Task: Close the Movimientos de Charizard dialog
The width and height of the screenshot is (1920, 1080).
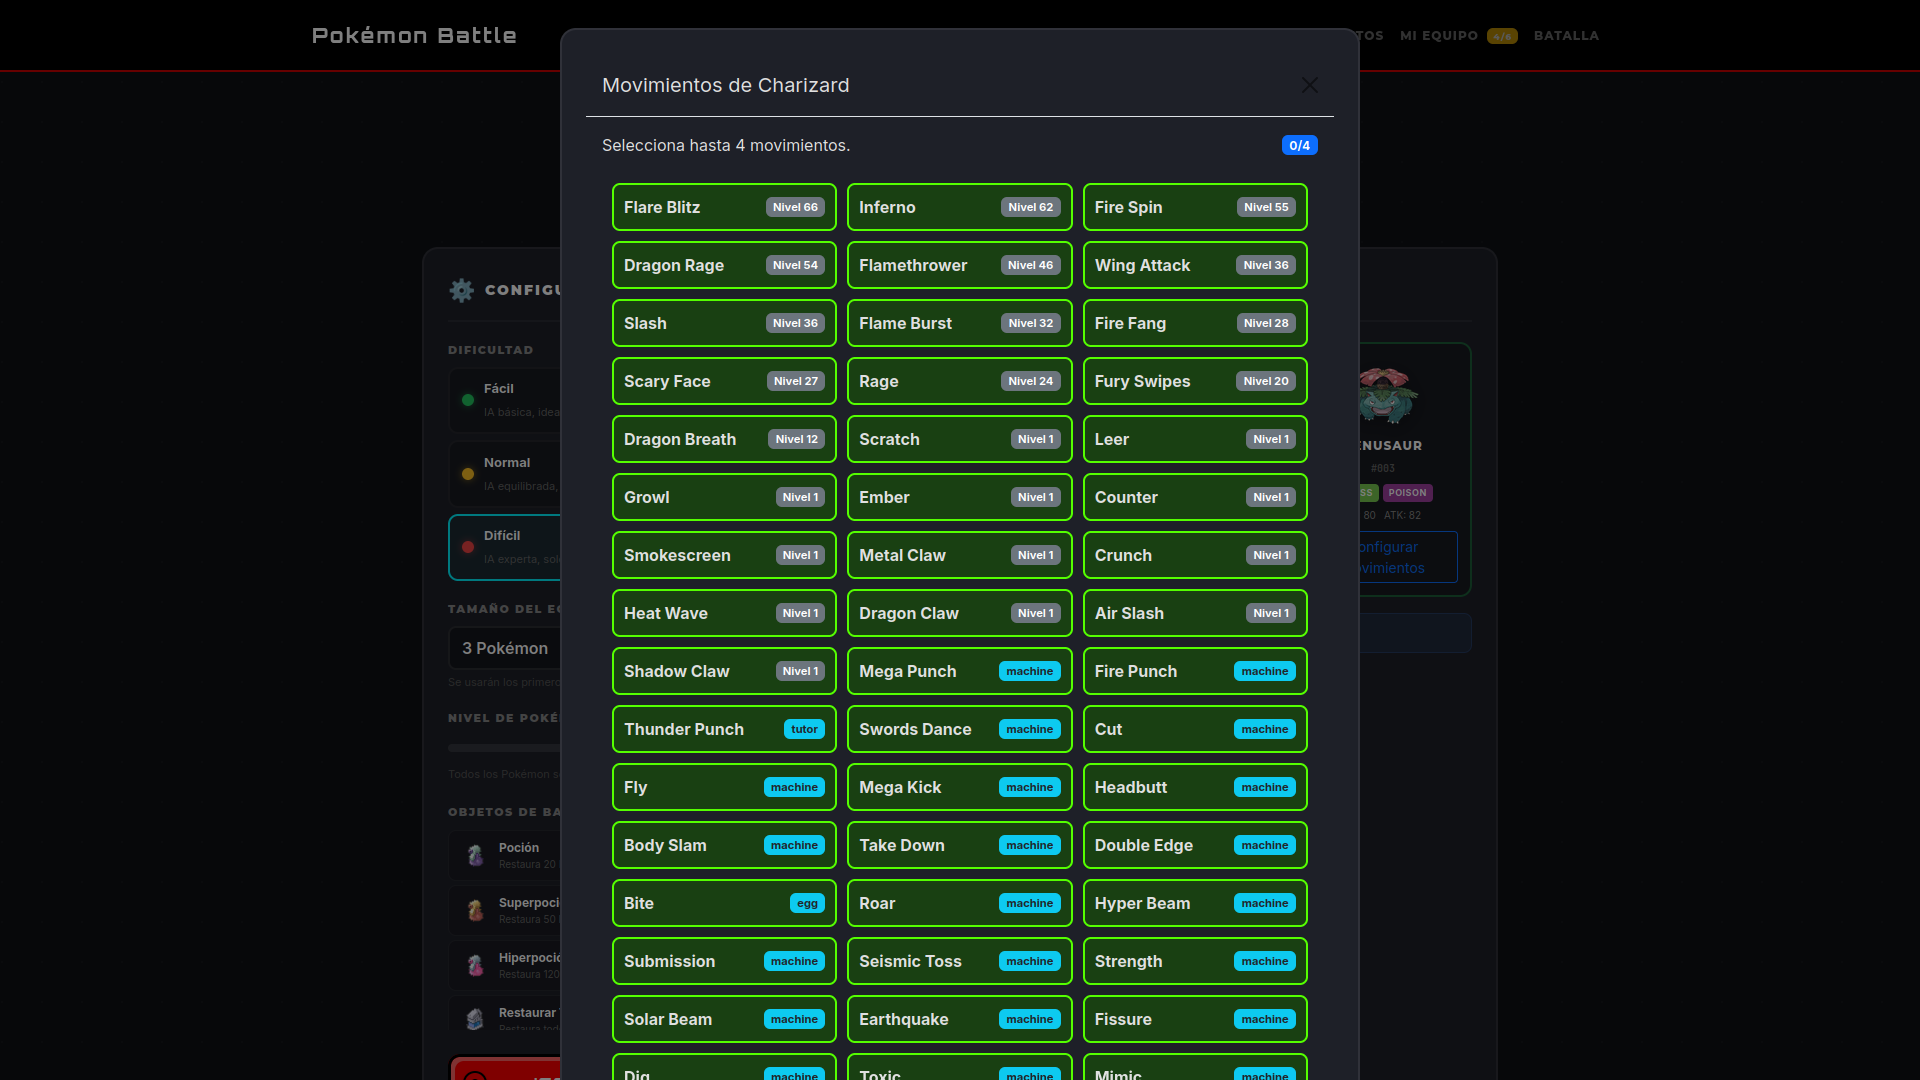Action: point(1309,85)
